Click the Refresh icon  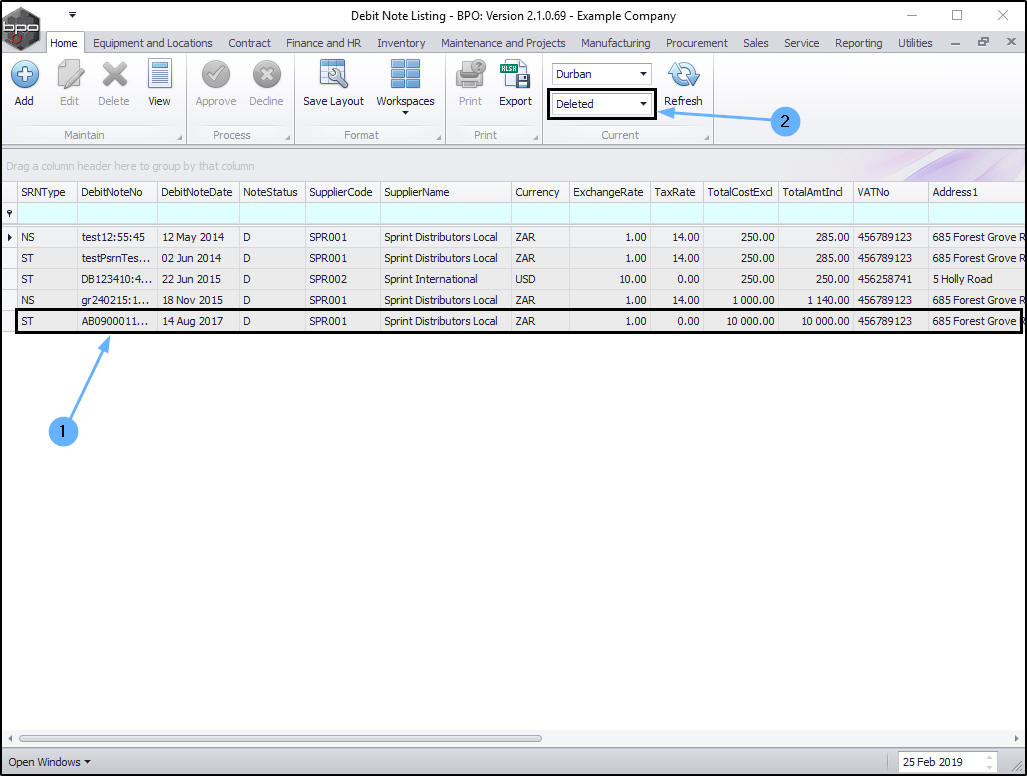(683, 75)
